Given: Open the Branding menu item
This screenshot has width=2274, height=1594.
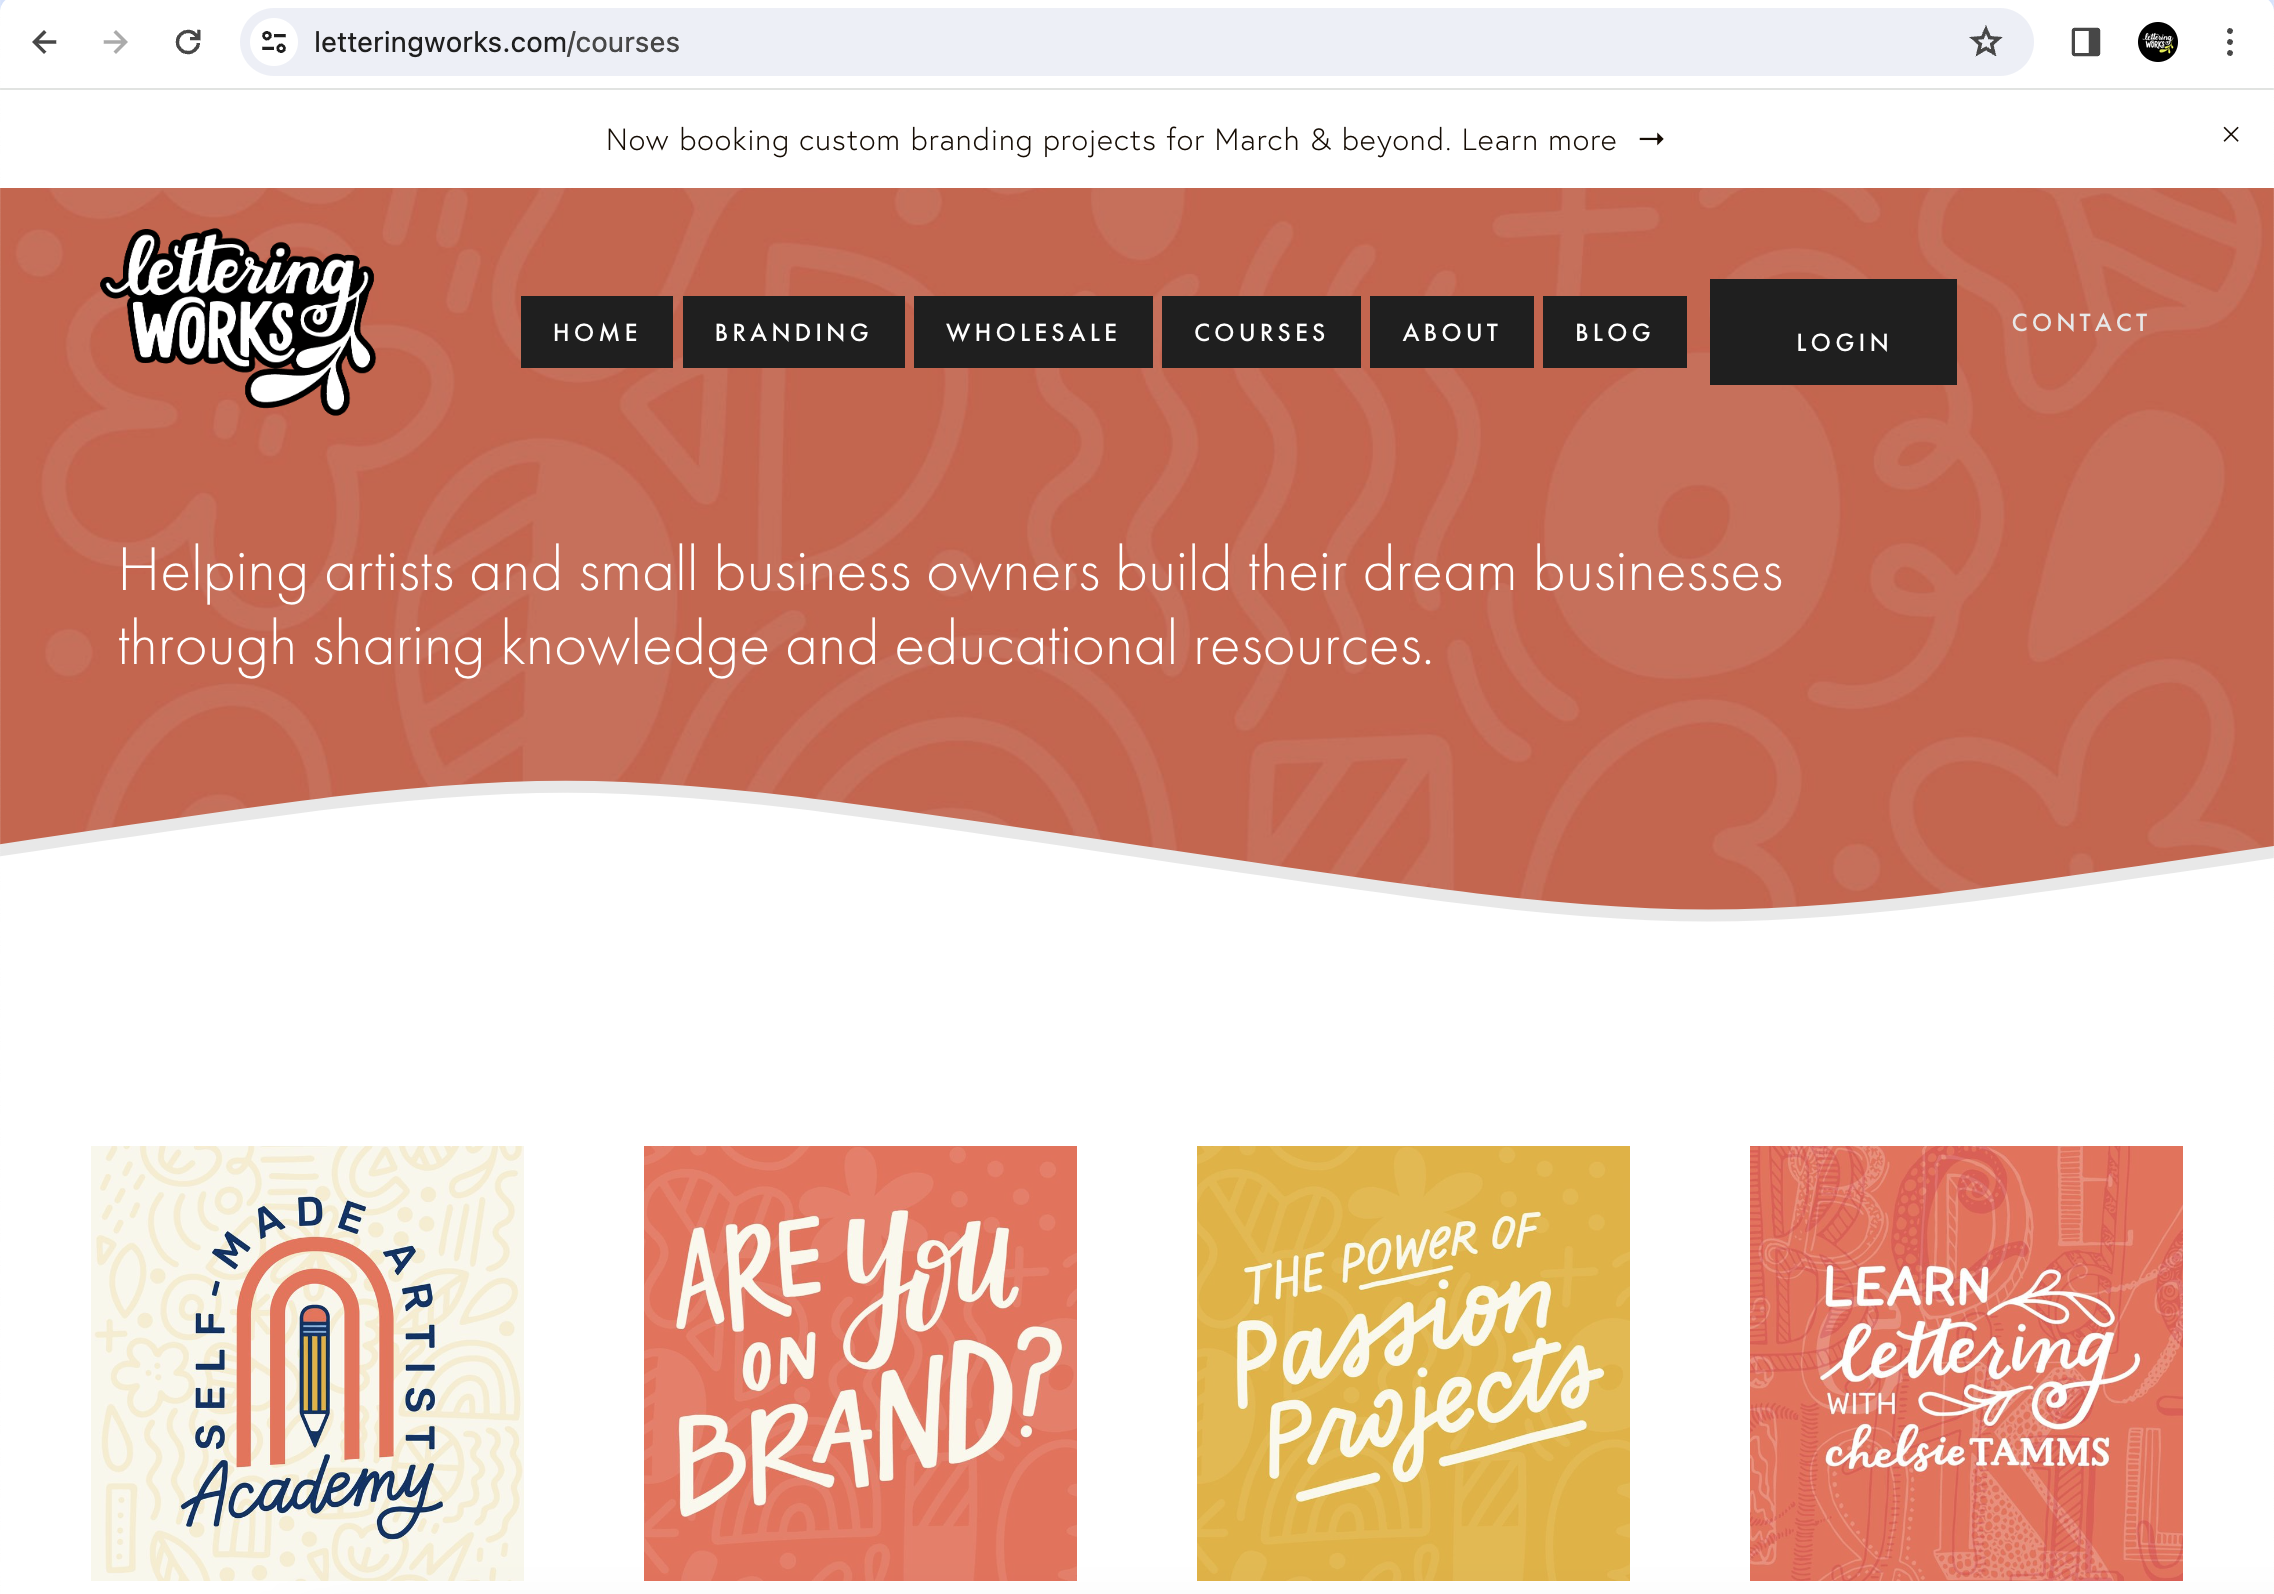Looking at the screenshot, I should (x=793, y=332).
